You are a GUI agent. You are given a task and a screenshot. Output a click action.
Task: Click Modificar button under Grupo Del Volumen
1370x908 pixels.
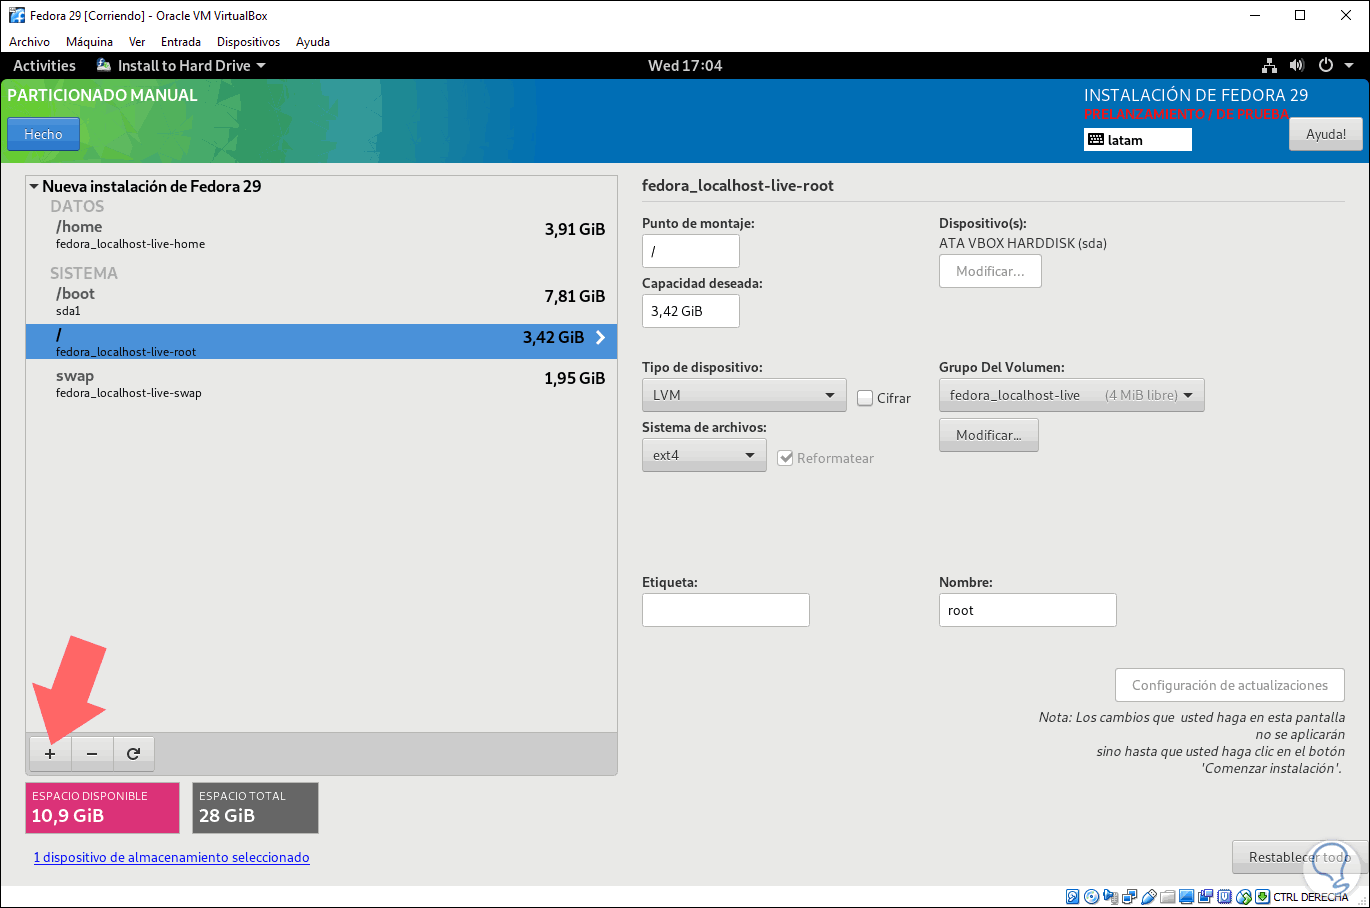[x=989, y=435]
